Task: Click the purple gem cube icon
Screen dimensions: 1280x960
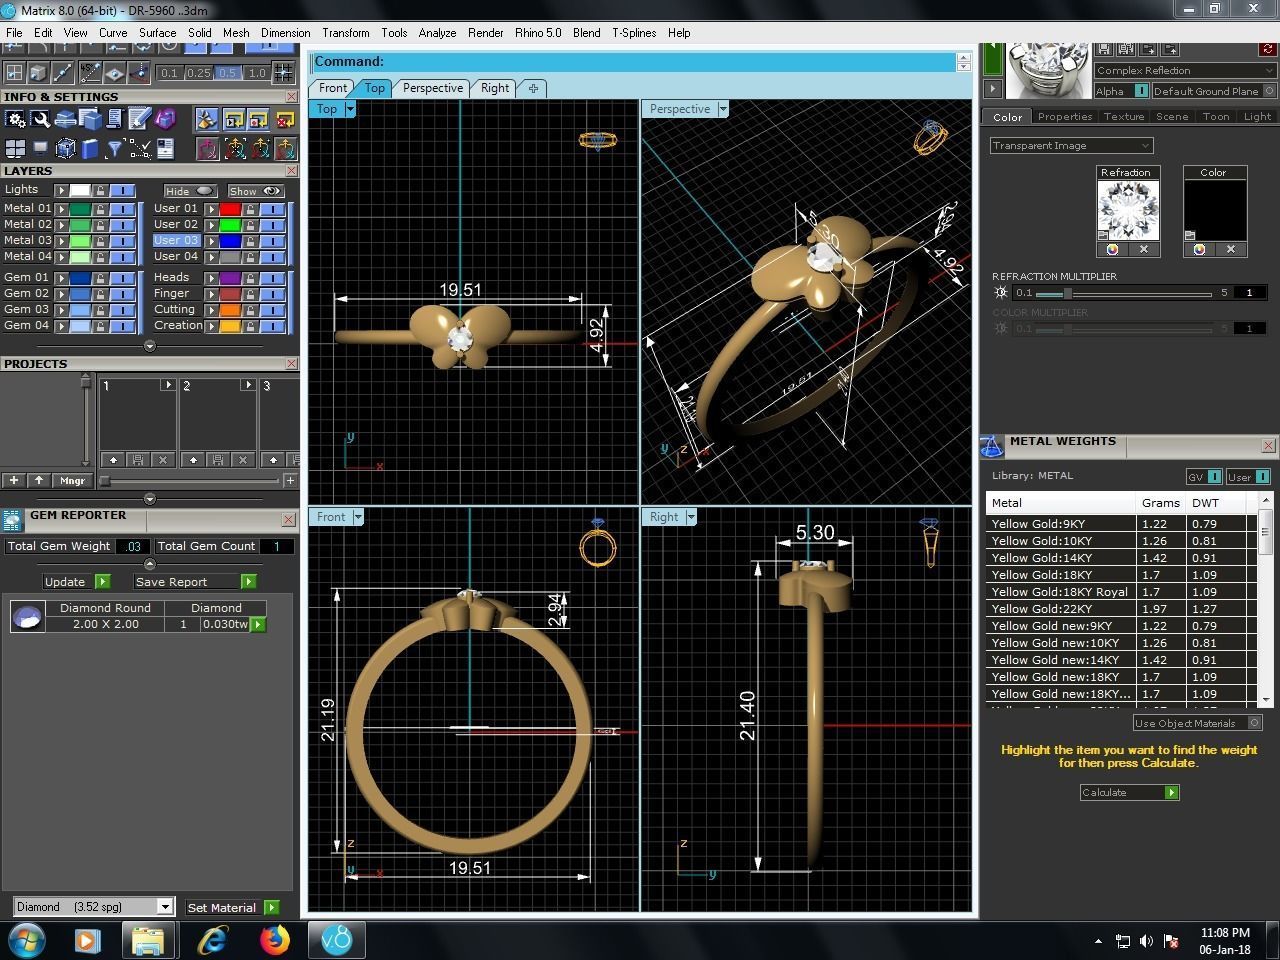Action: click(165, 120)
